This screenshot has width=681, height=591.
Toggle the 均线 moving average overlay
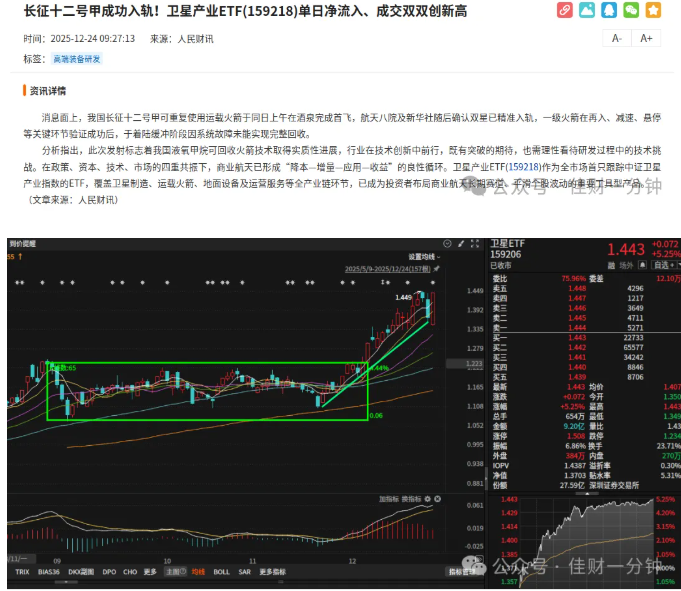[198, 571]
